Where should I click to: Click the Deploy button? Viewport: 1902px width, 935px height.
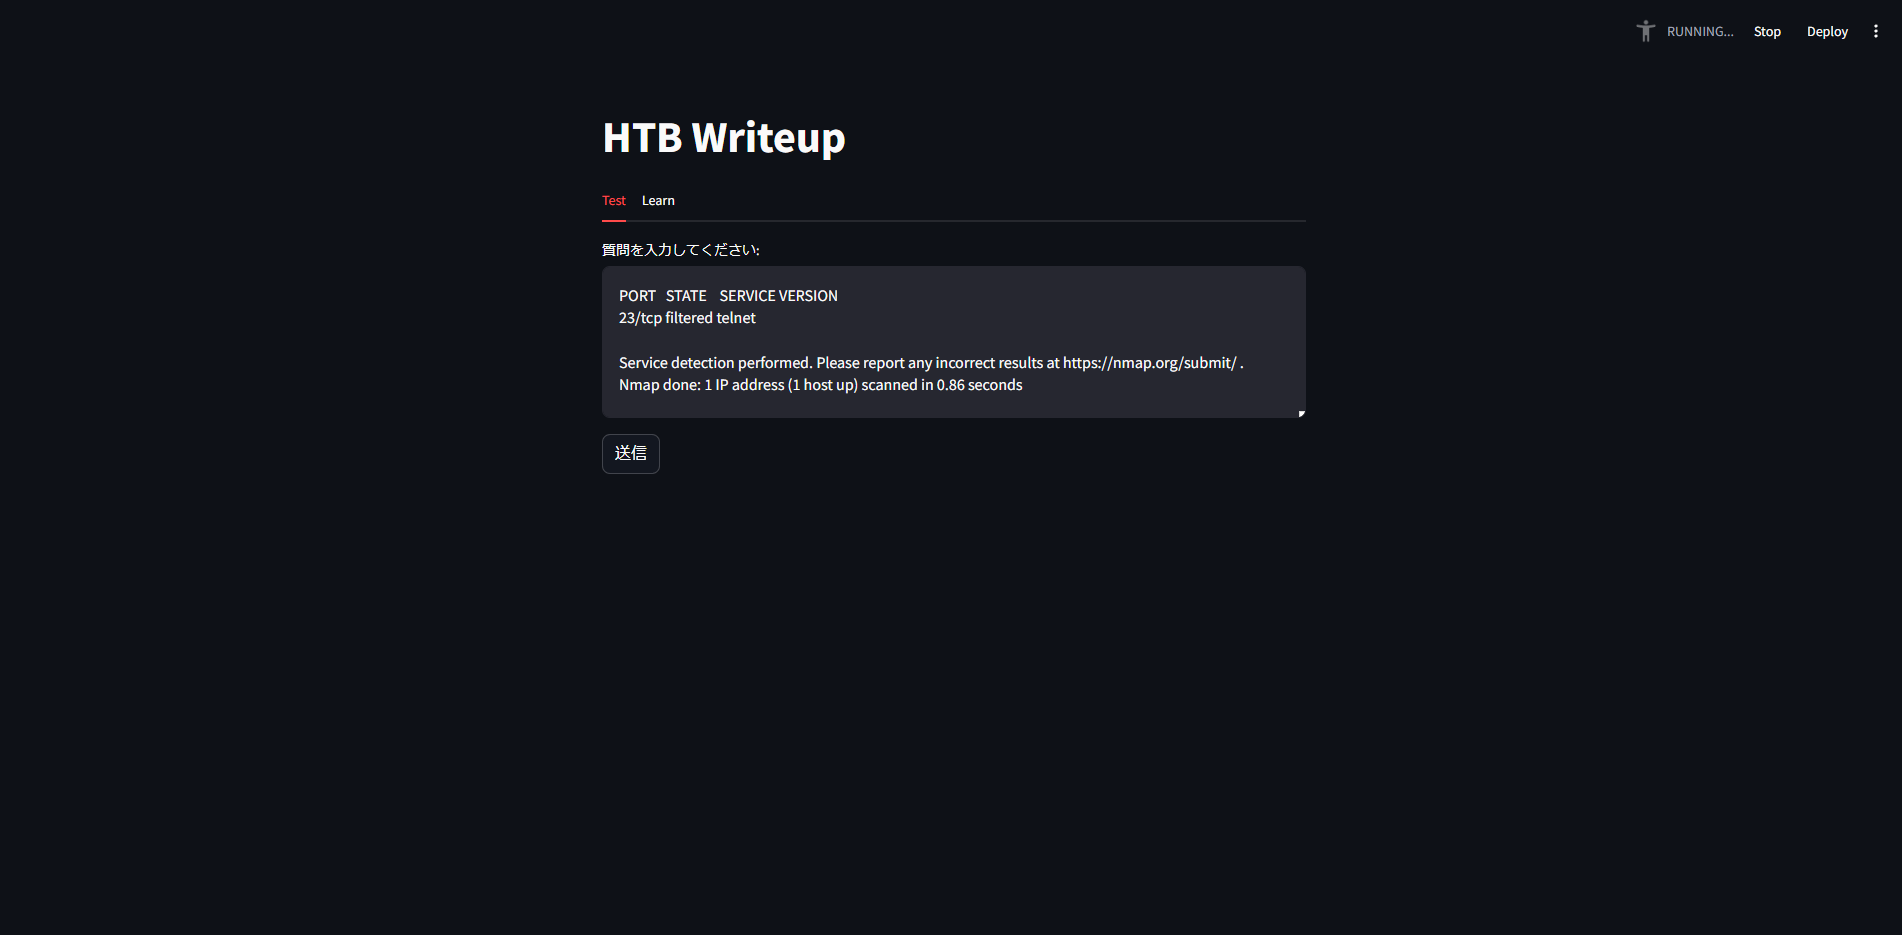coord(1827,32)
